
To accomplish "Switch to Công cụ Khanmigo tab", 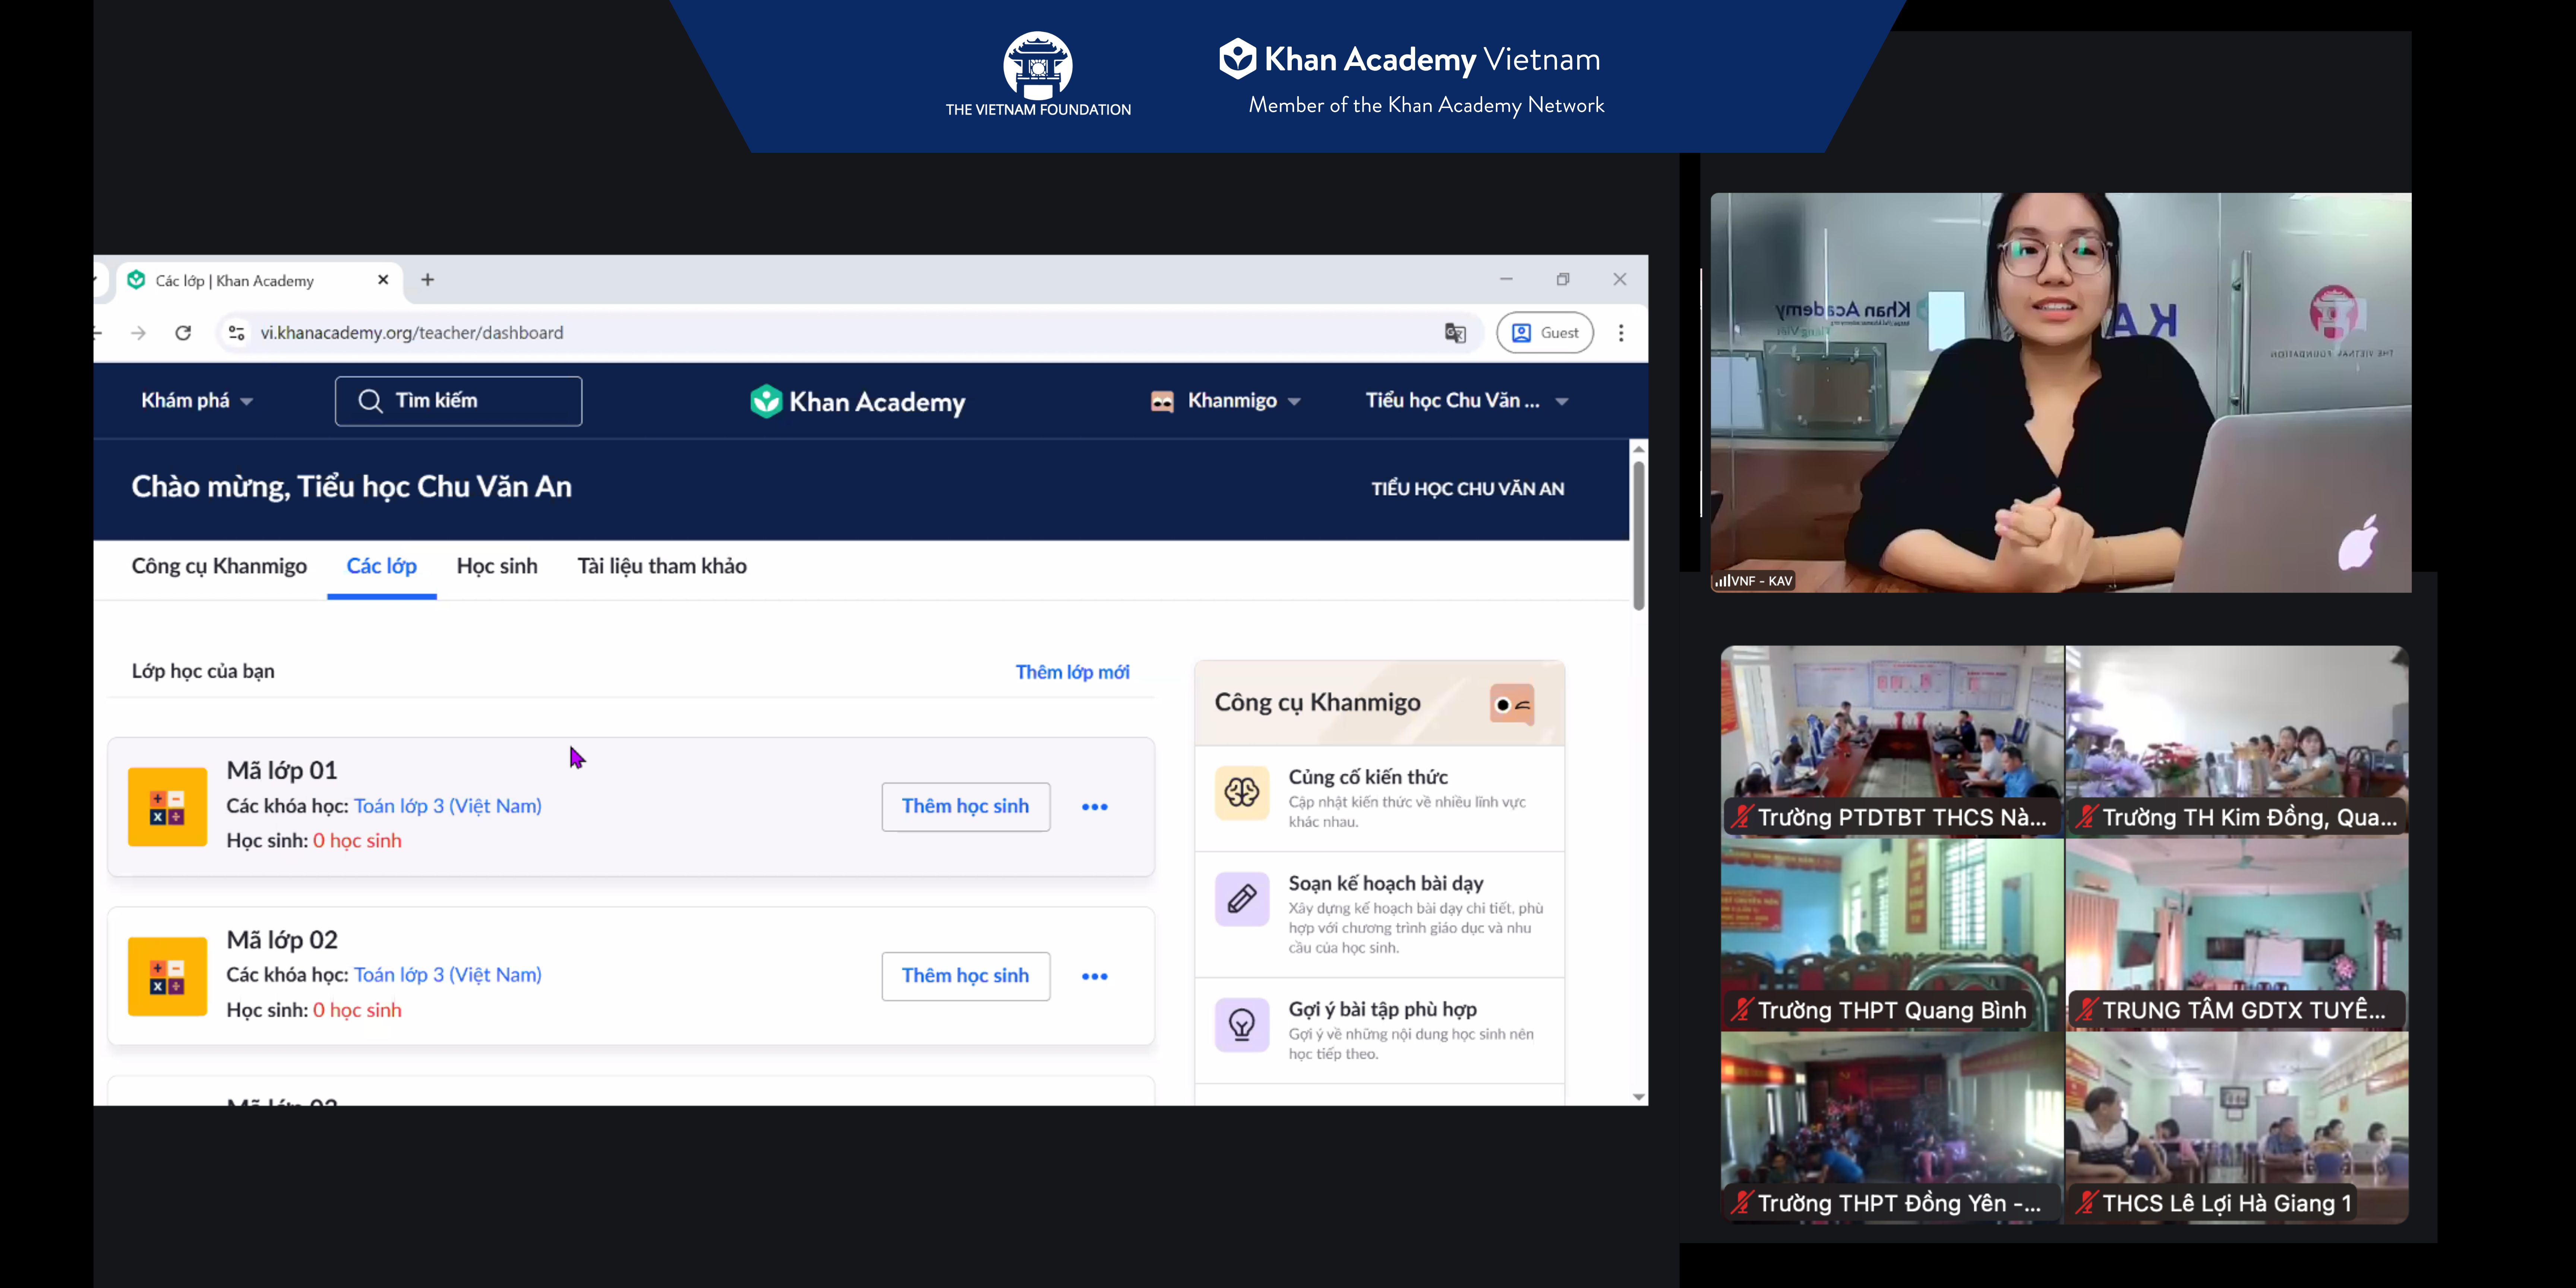I will pyautogui.click(x=219, y=567).
